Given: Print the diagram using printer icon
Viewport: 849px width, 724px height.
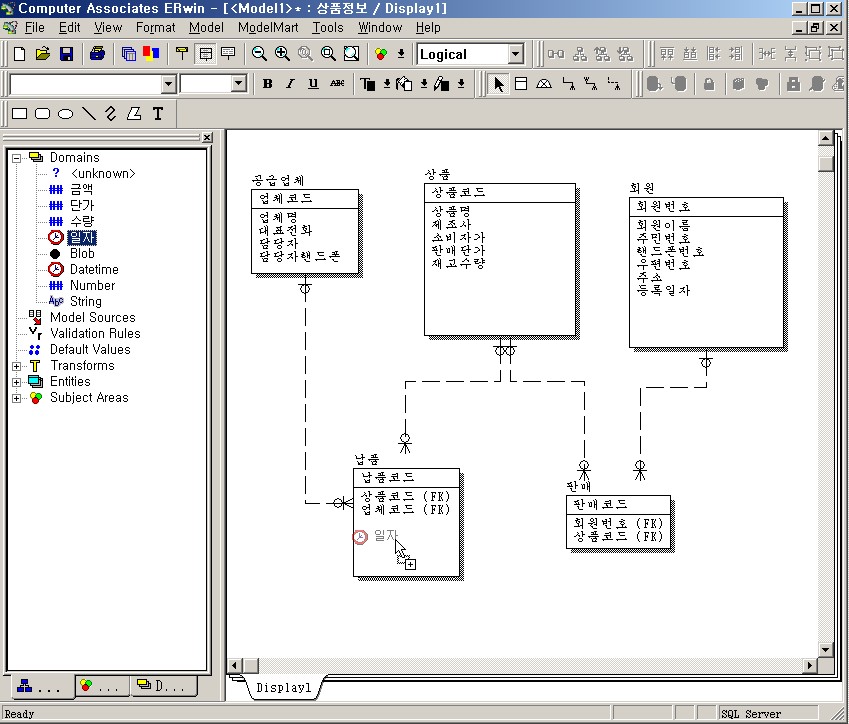Looking at the screenshot, I should pos(97,54).
